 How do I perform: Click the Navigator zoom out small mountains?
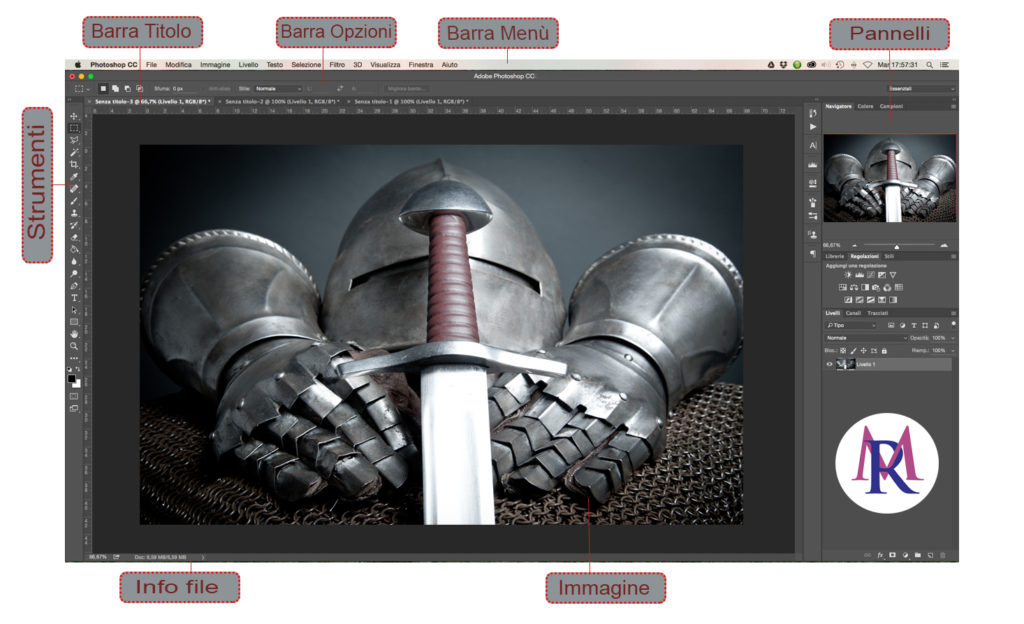coord(854,246)
